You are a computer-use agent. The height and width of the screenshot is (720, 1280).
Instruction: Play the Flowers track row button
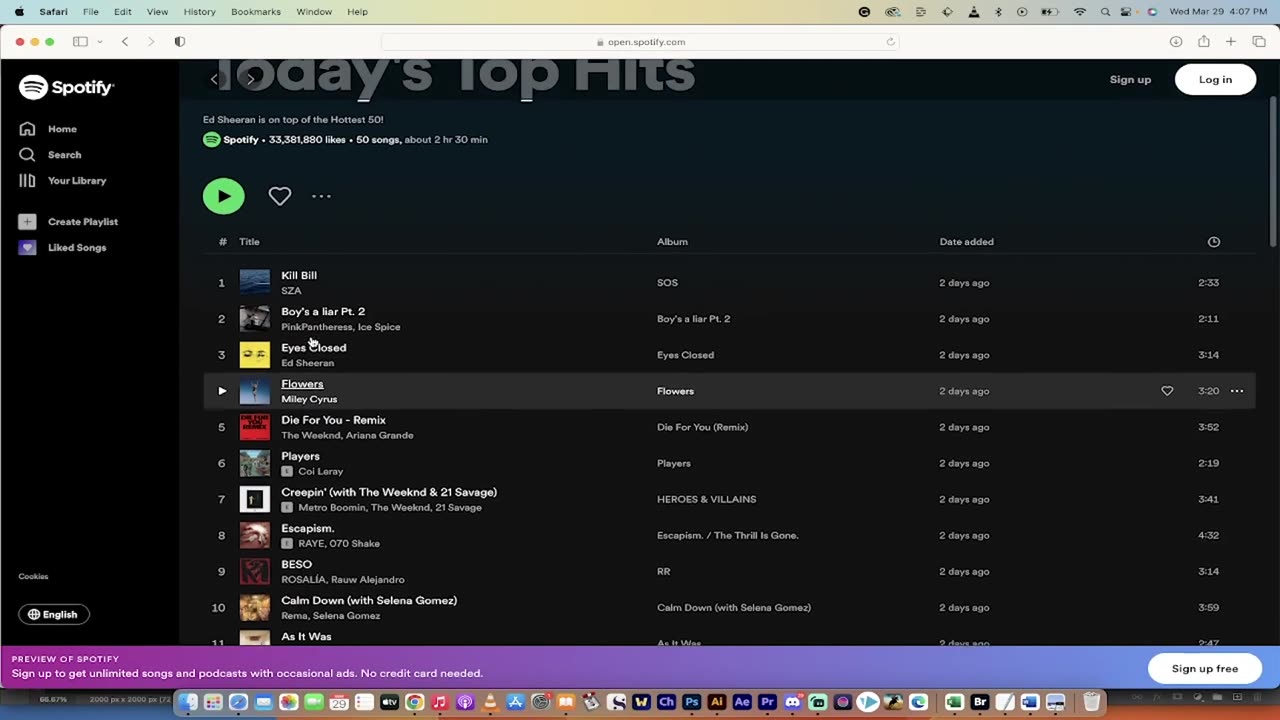point(222,391)
